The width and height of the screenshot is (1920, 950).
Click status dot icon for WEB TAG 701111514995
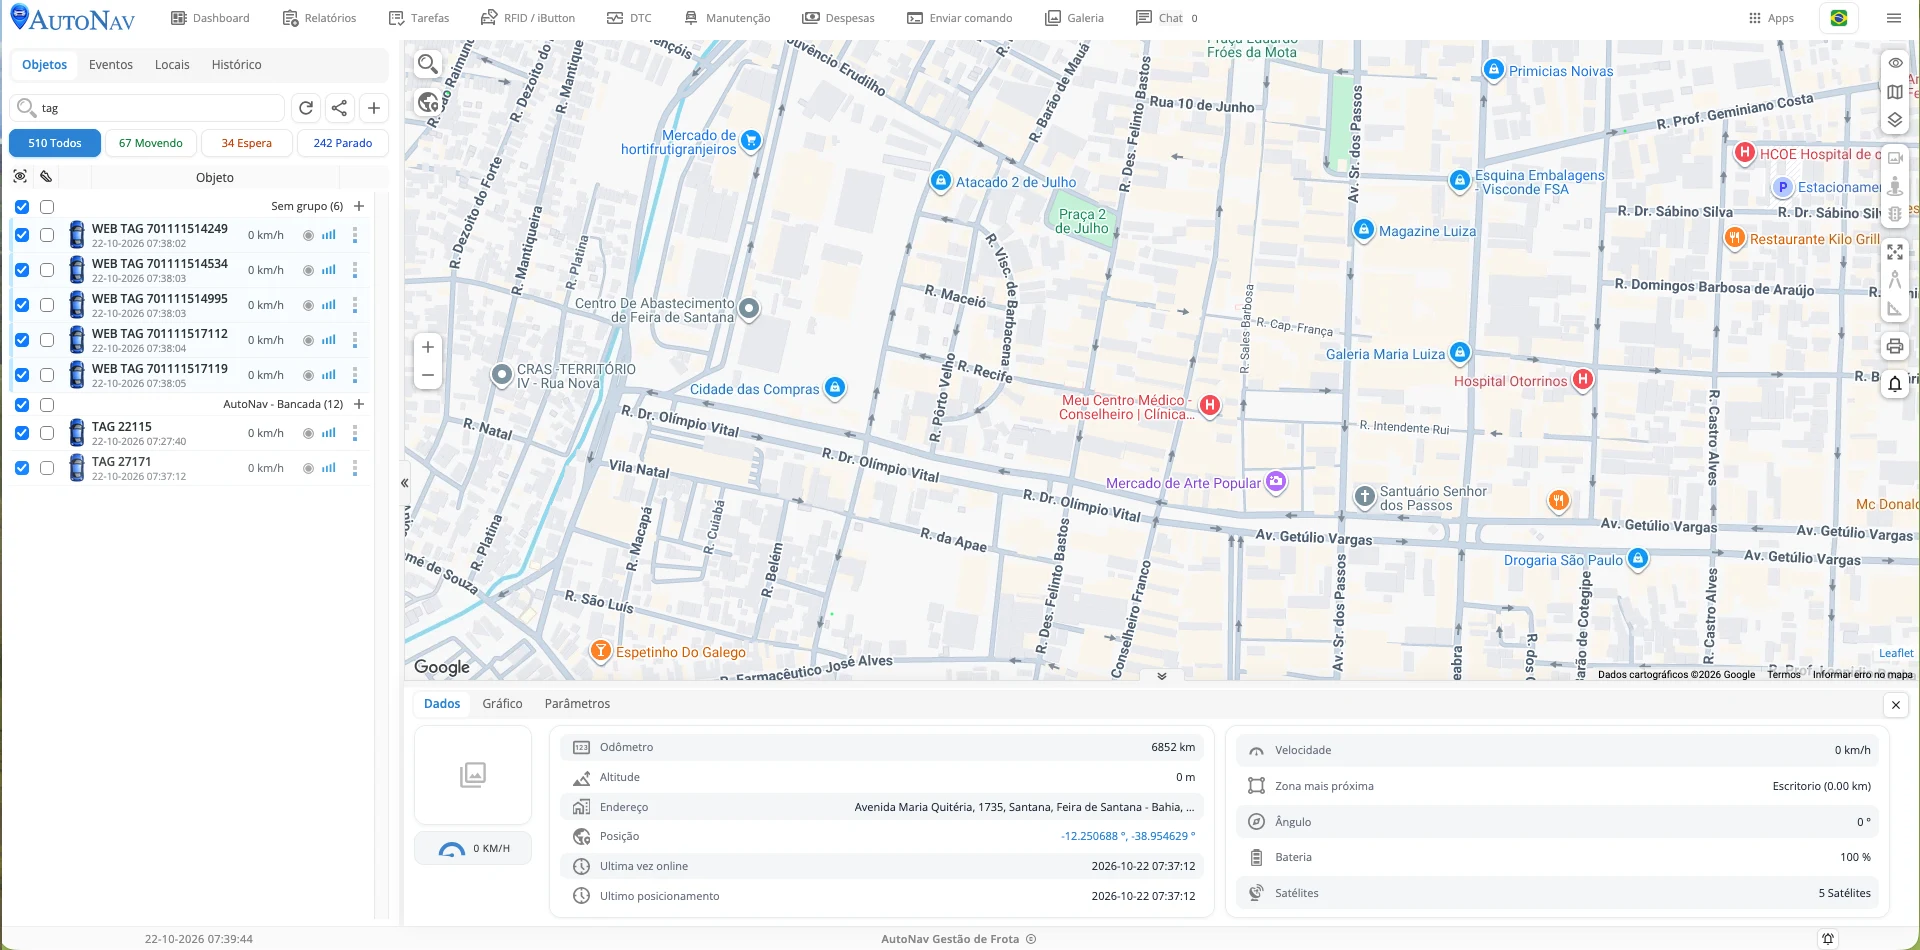tap(308, 305)
